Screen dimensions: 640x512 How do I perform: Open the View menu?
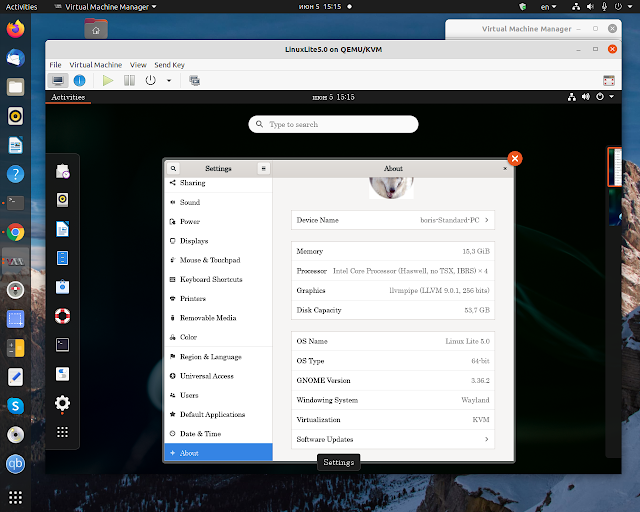point(138,65)
